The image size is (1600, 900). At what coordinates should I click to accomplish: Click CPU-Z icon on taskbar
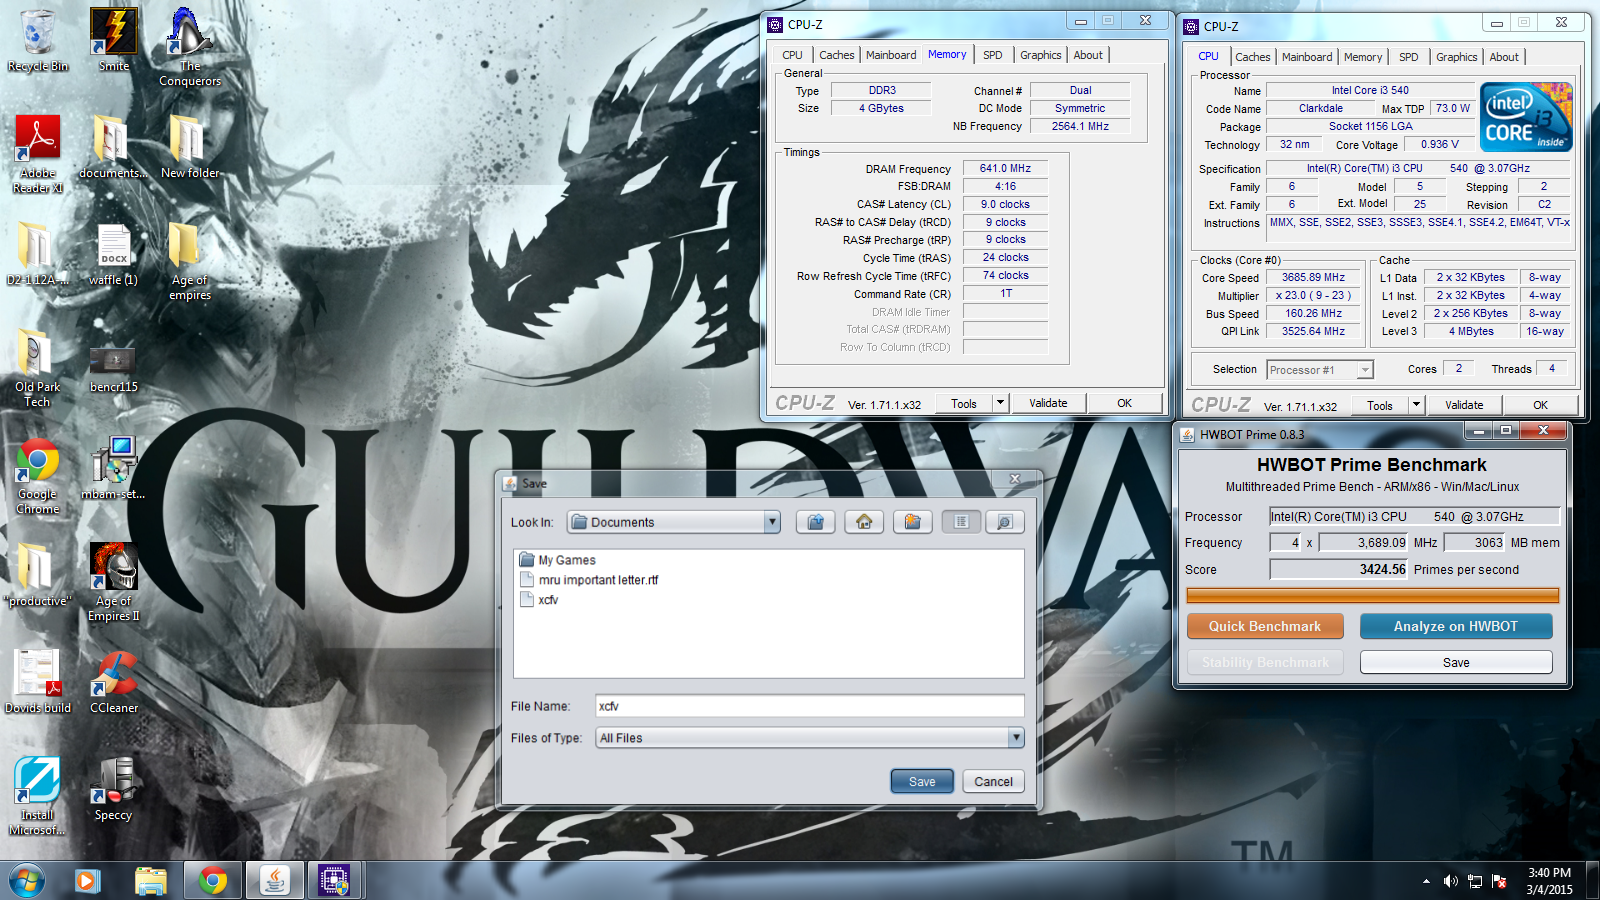(335, 881)
